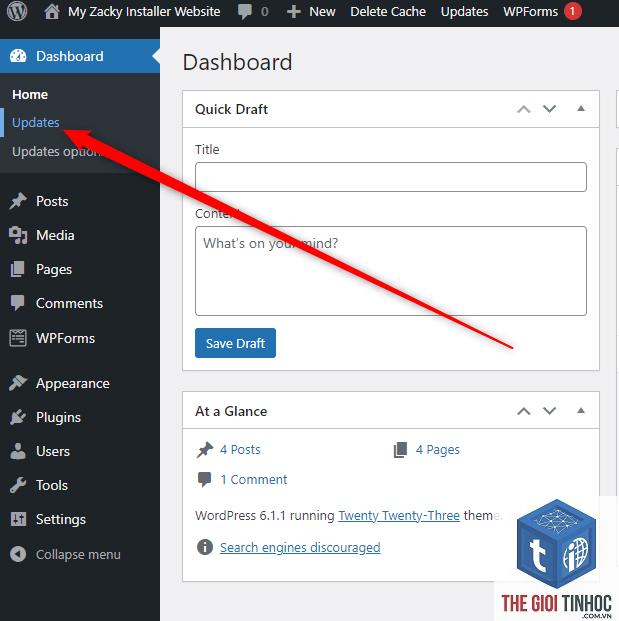Toggle Quick Draft panel collapse triangle
The width and height of the screenshot is (619, 621).
(x=581, y=109)
